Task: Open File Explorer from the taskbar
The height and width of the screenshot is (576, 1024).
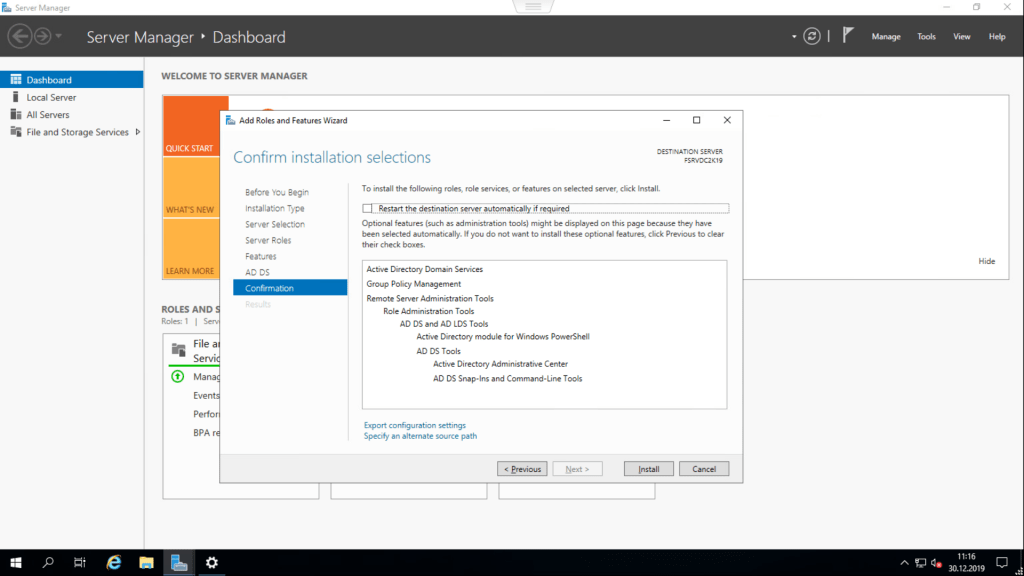Action: tap(146, 563)
